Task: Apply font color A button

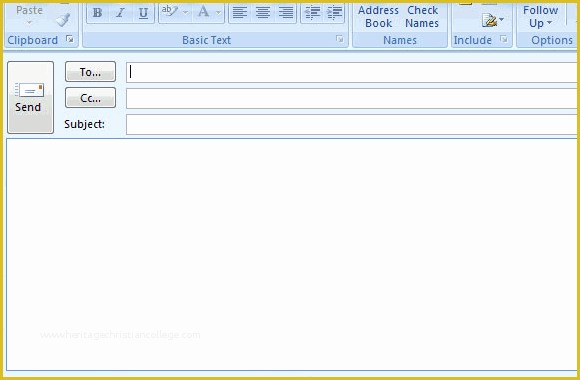Action: click(203, 12)
